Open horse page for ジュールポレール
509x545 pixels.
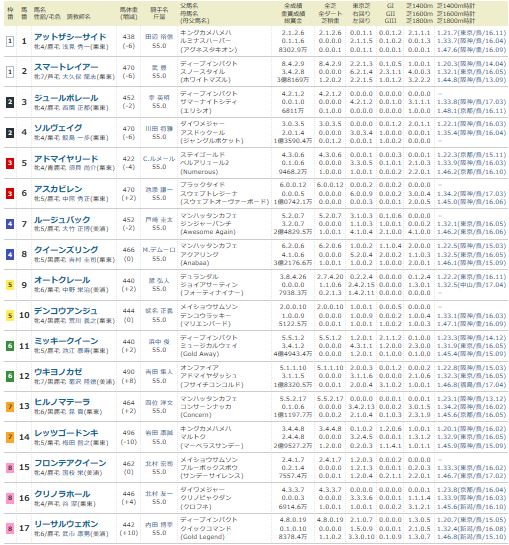coord(66,98)
